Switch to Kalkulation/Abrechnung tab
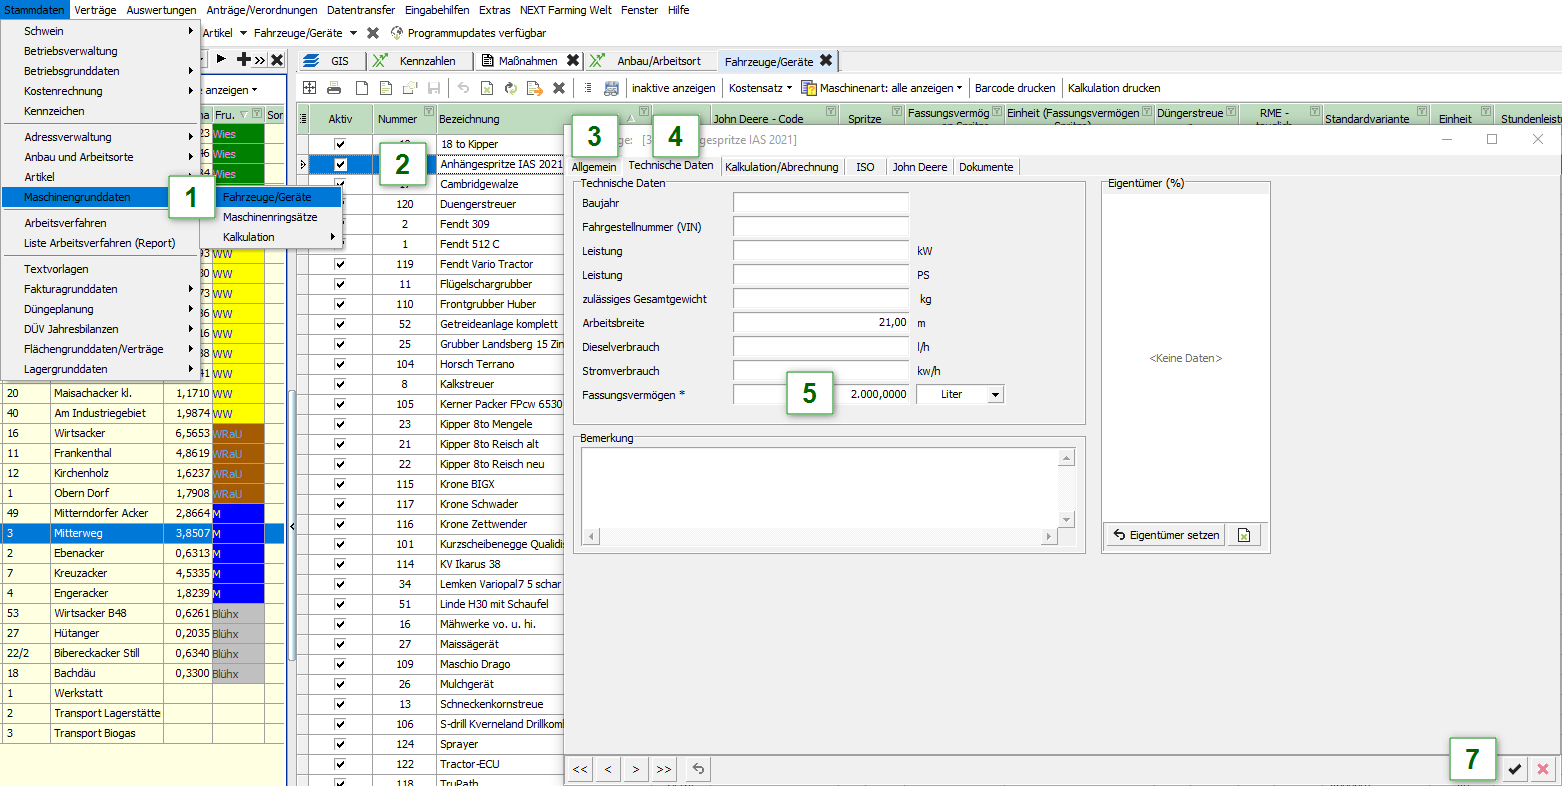Viewport: 1562px width, 786px height. pyautogui.click(x=782, y=167)
